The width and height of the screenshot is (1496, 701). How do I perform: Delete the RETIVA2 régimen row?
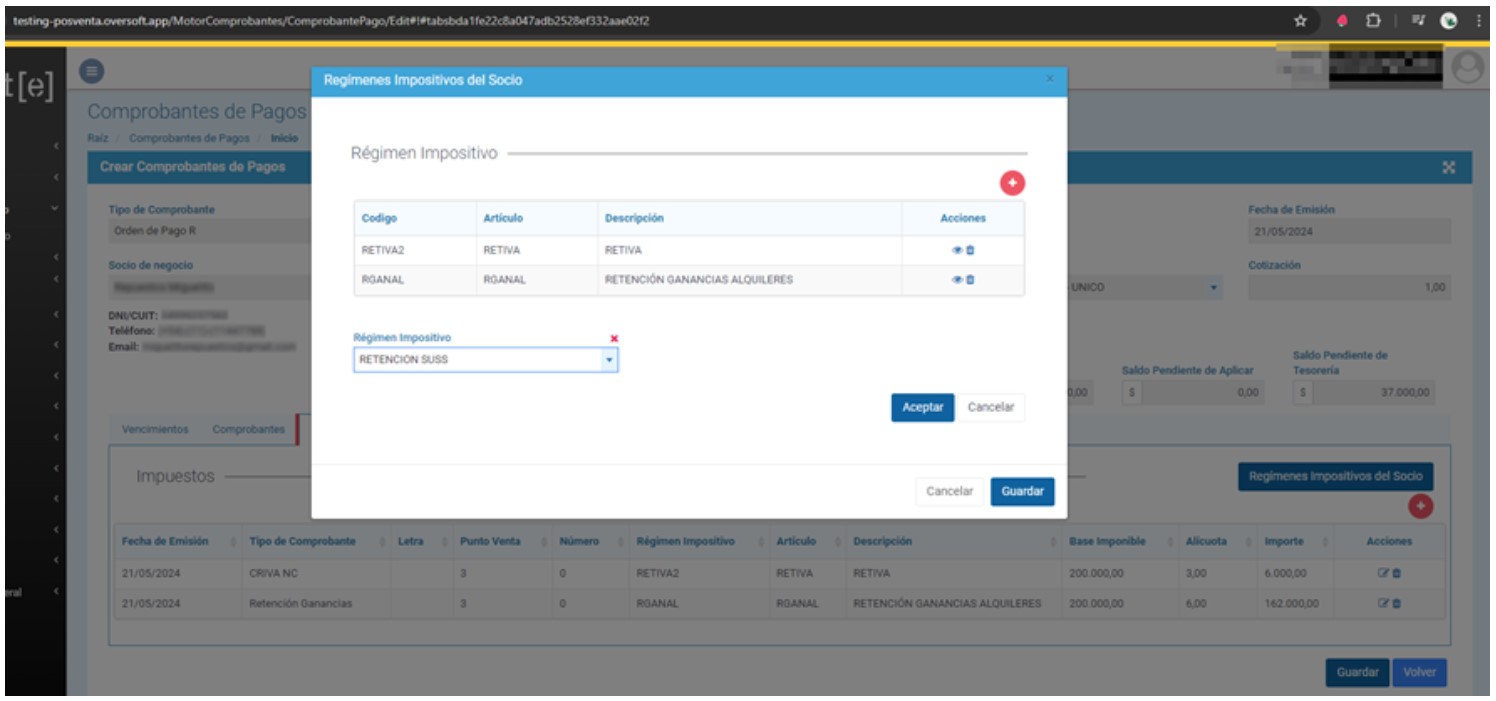(970, 251)
